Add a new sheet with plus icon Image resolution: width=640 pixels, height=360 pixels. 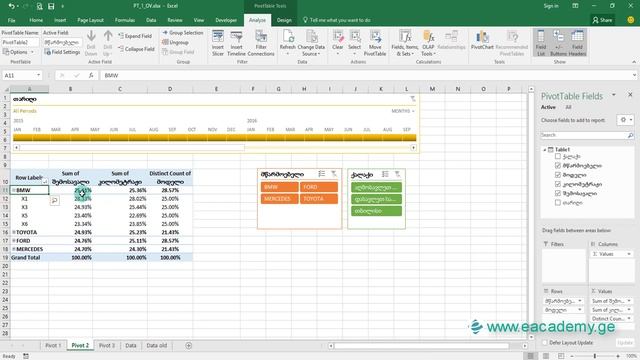(189, 346)
